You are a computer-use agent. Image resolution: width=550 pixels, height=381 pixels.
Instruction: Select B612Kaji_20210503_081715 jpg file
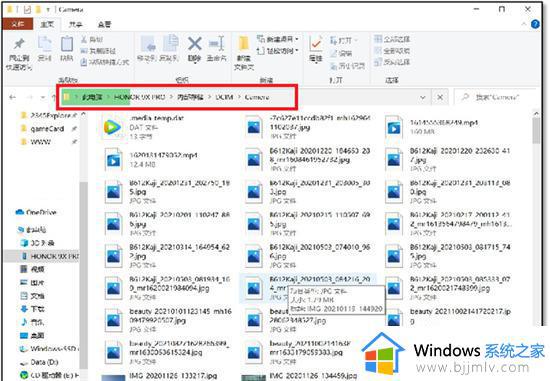pos(448,256)
